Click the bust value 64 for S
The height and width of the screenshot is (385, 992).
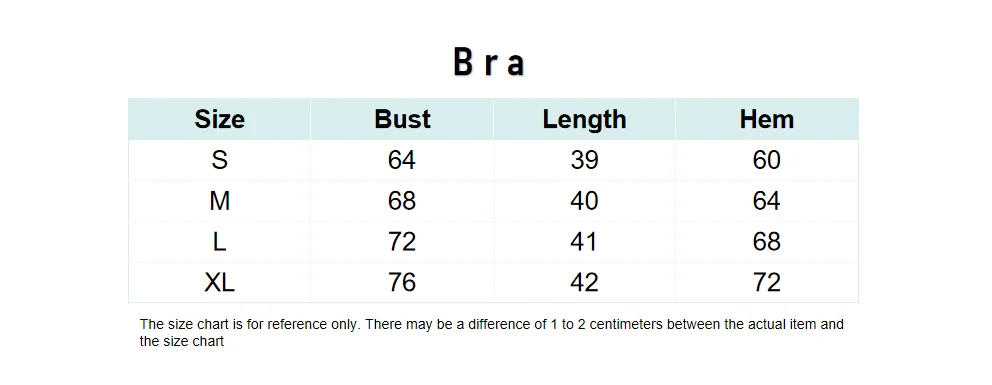point(402,160)
